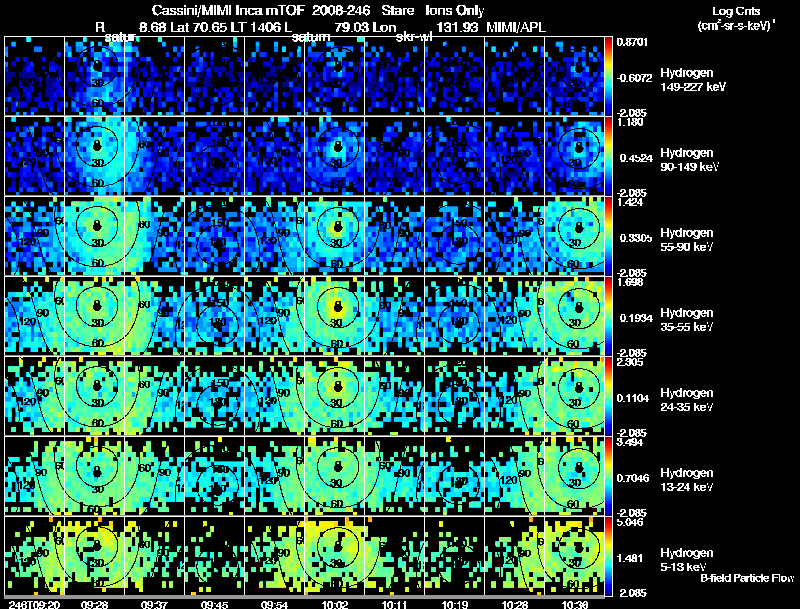Click the '10:11' time axis label
The width and height of the screenshot is (800, 609).
394,604
